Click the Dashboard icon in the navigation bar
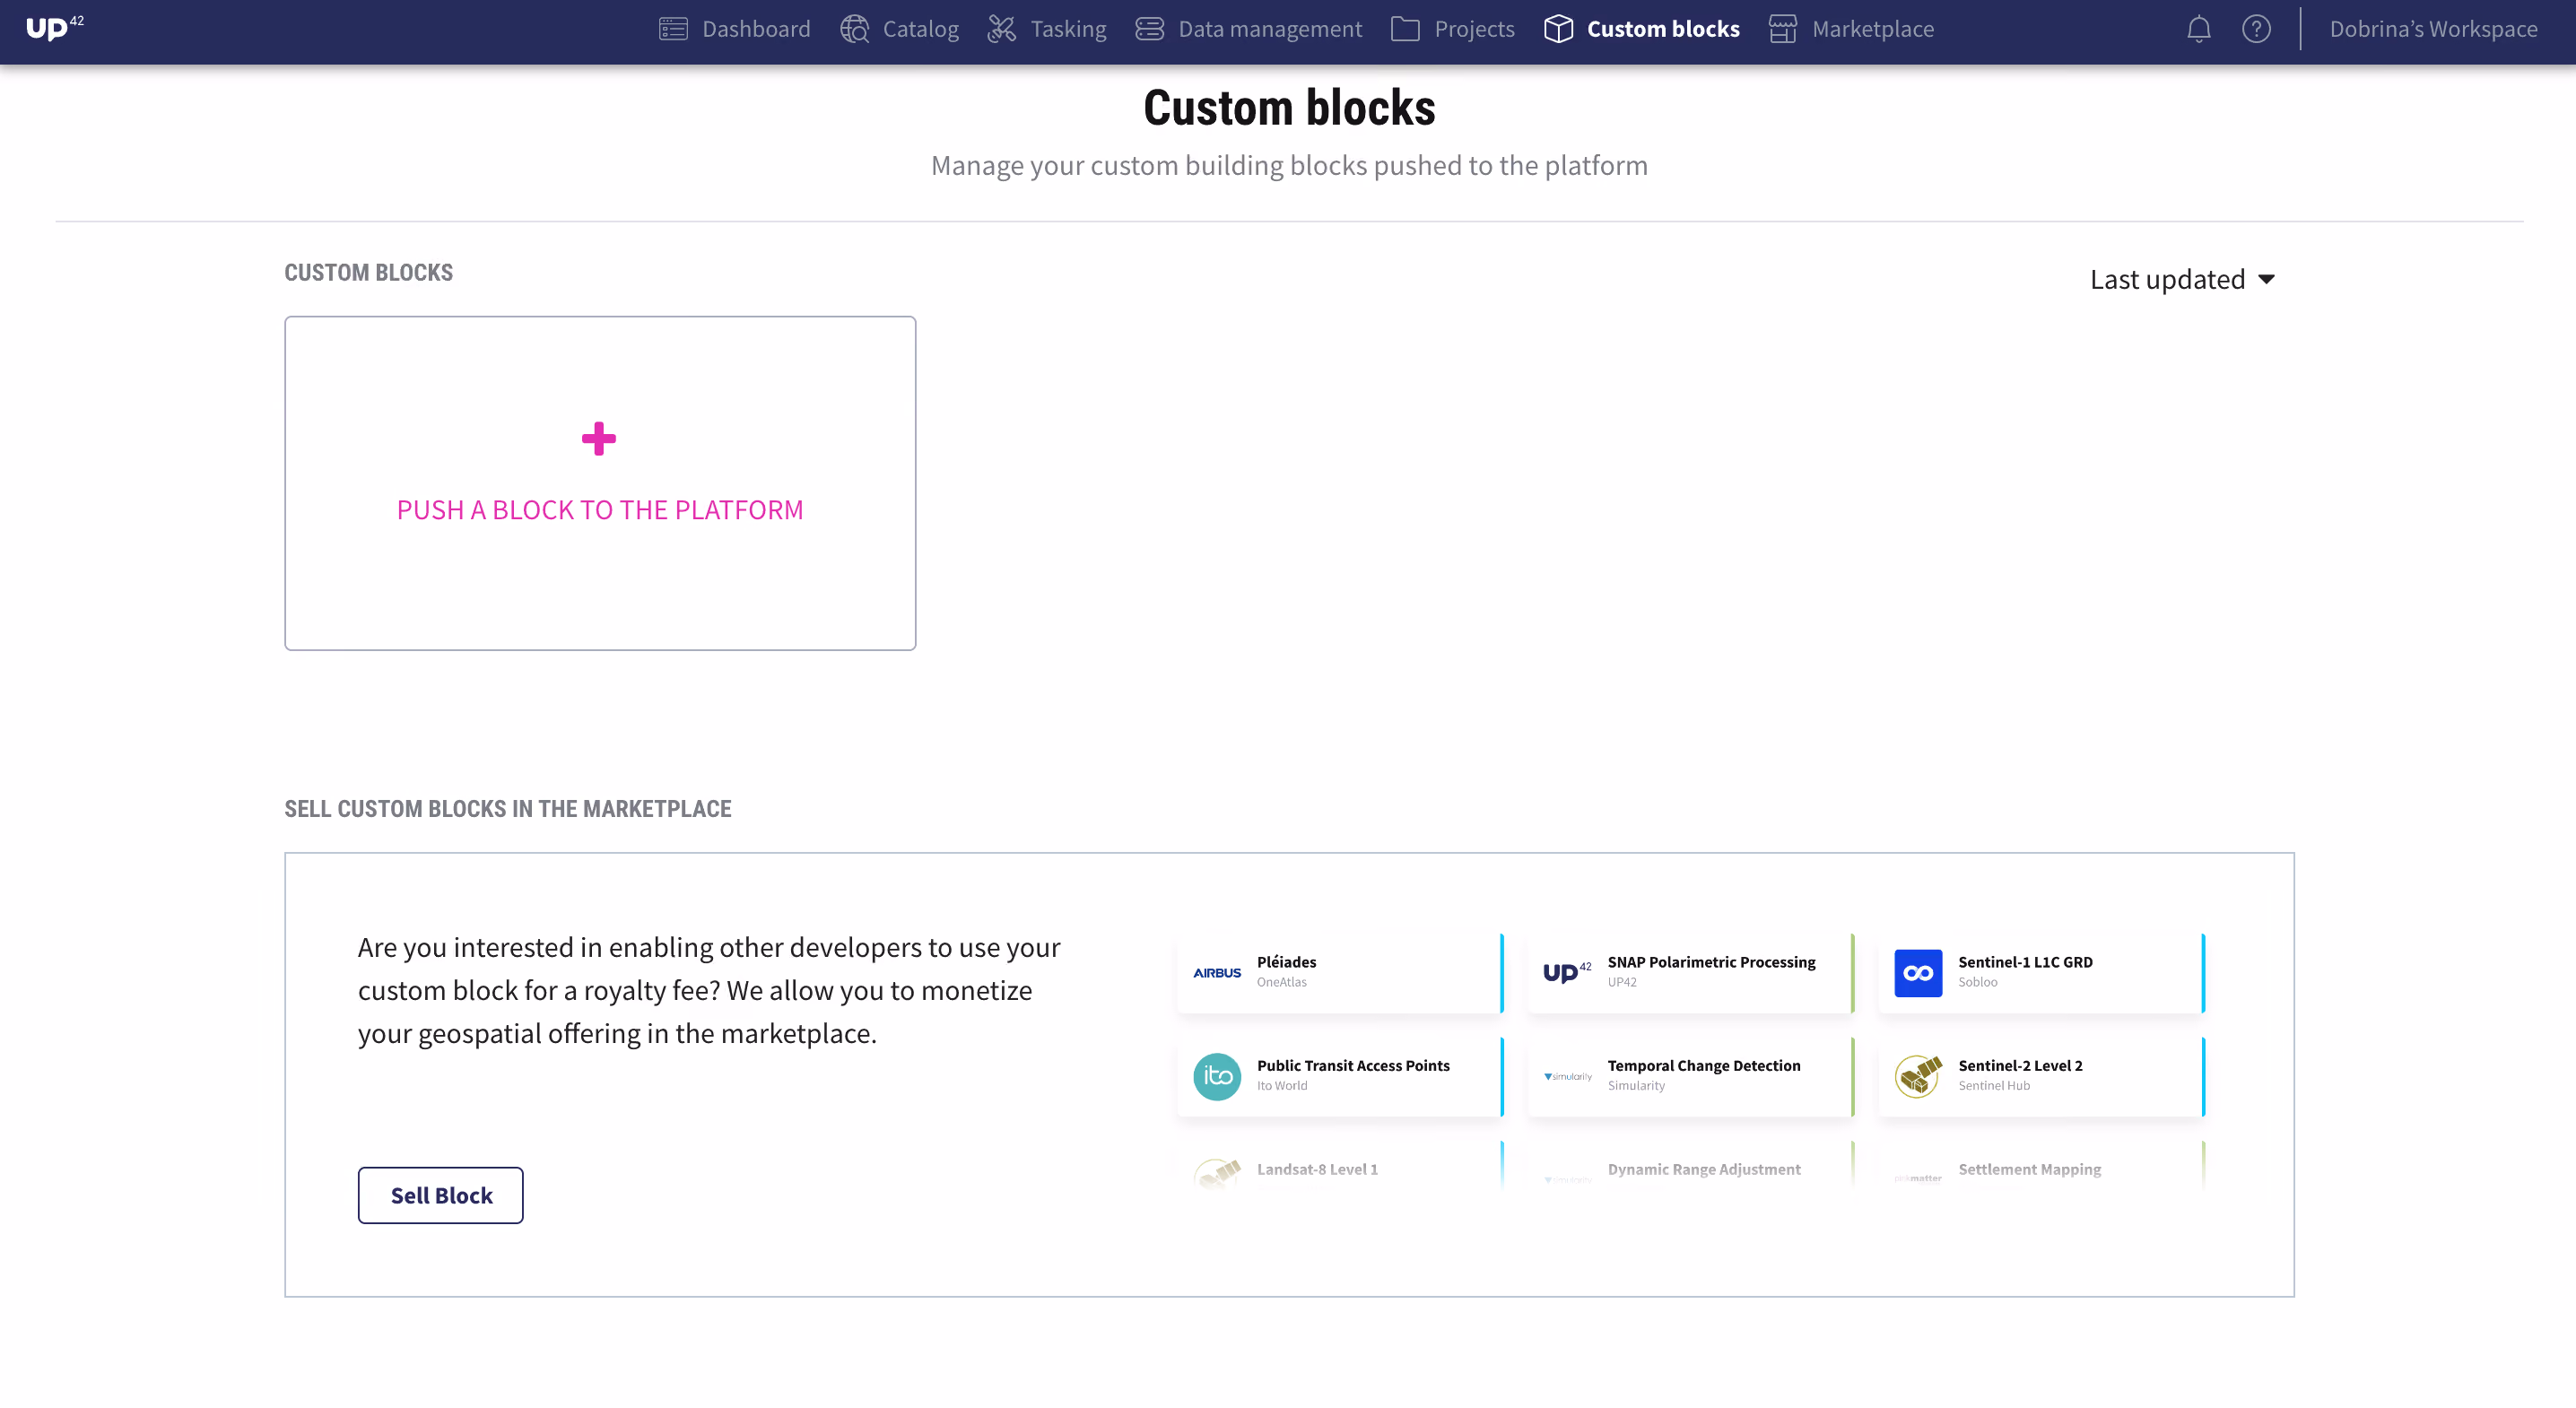The width and height of the screenshot is (2576, 1408). [x=673, y=29]
